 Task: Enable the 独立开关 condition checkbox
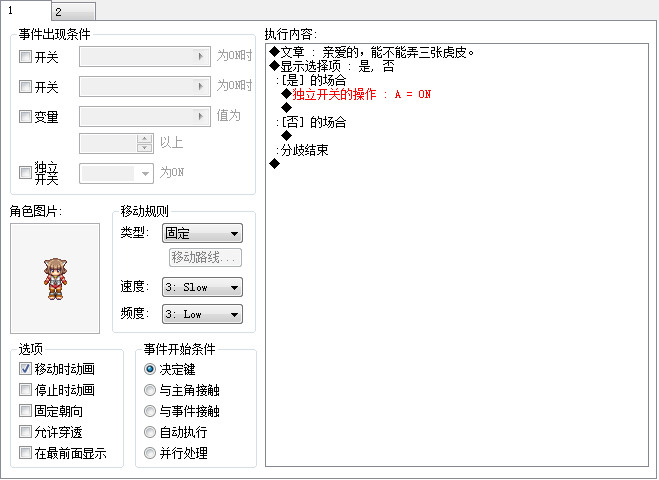(25, 172)
